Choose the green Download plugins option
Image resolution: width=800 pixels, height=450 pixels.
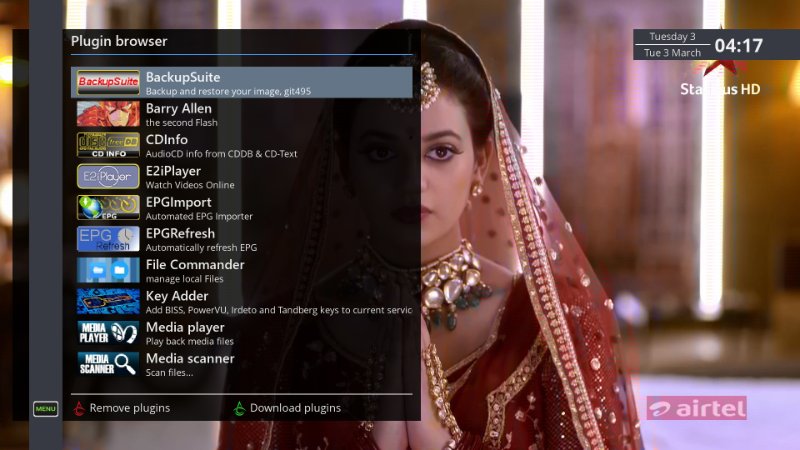[x=287, y=408]
